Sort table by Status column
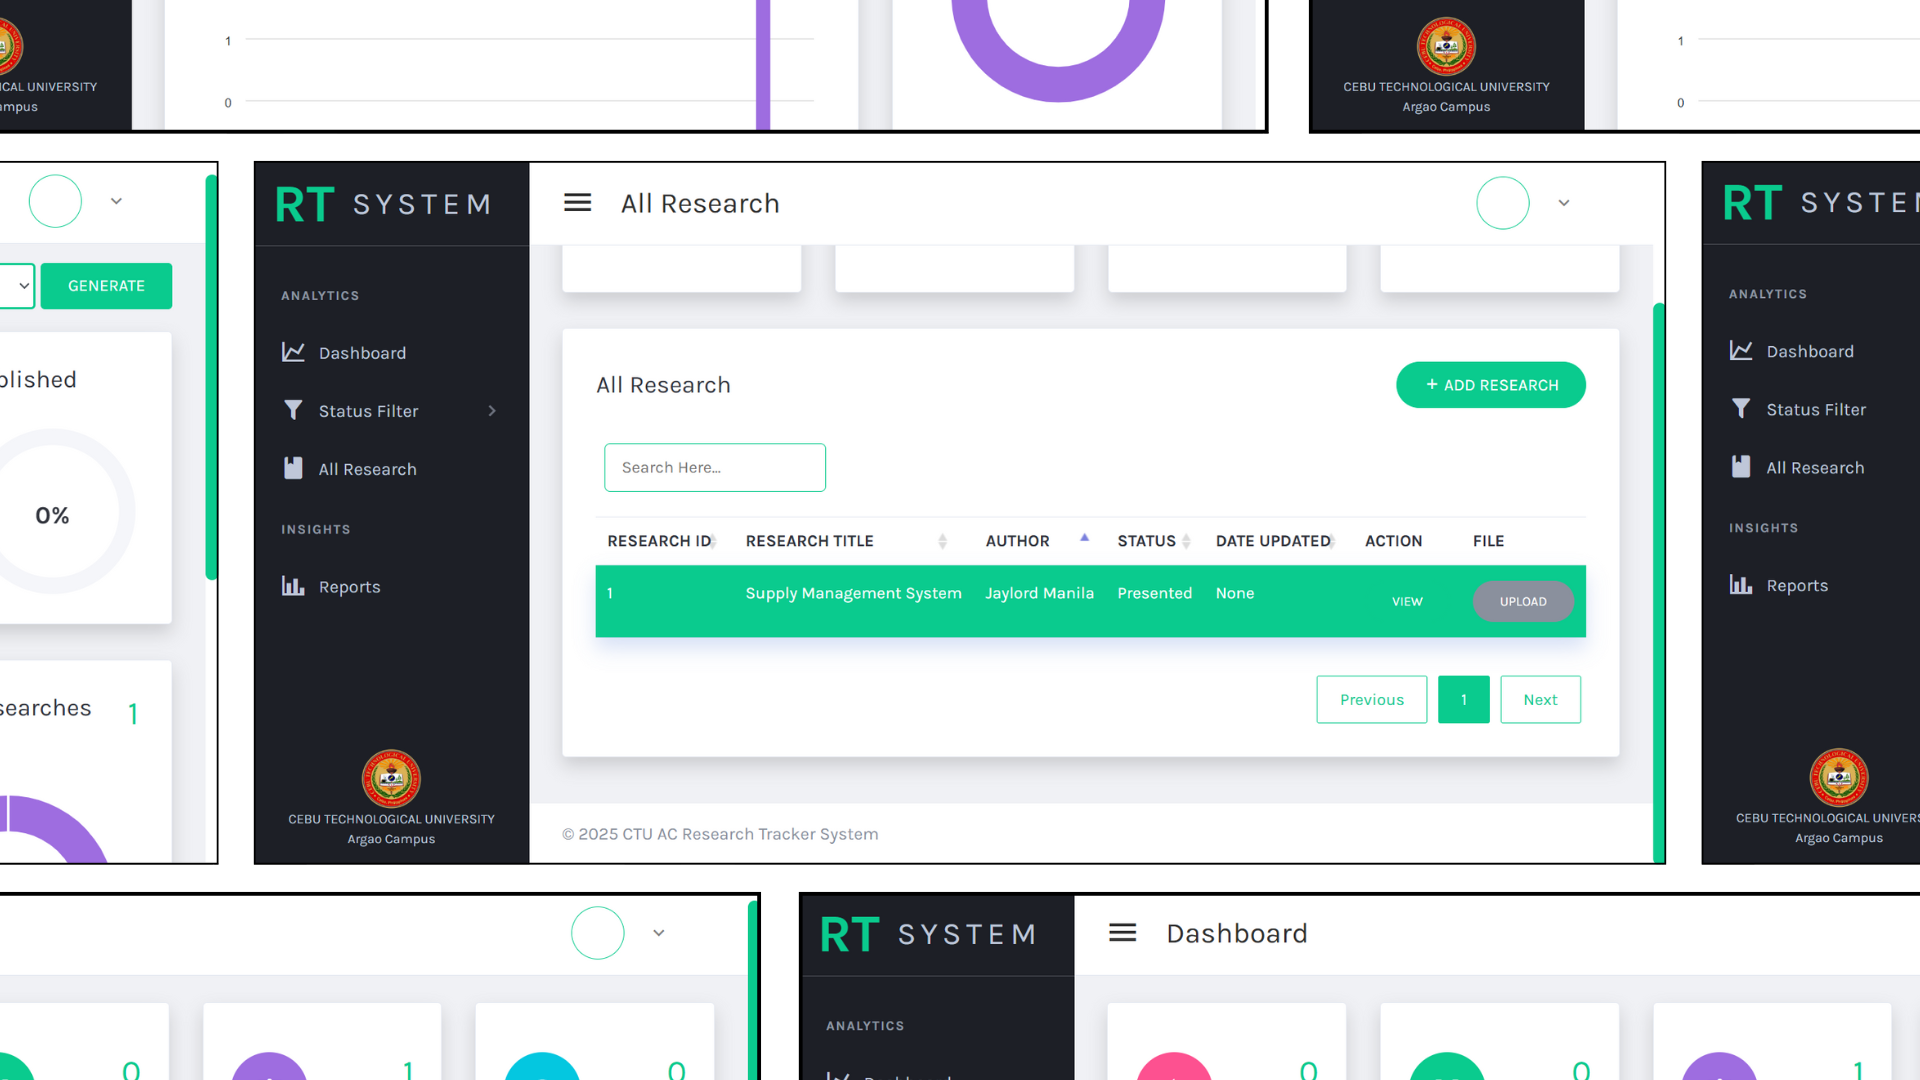The height and width of the screenshot is (1080, 1920). click(1154, 541)
